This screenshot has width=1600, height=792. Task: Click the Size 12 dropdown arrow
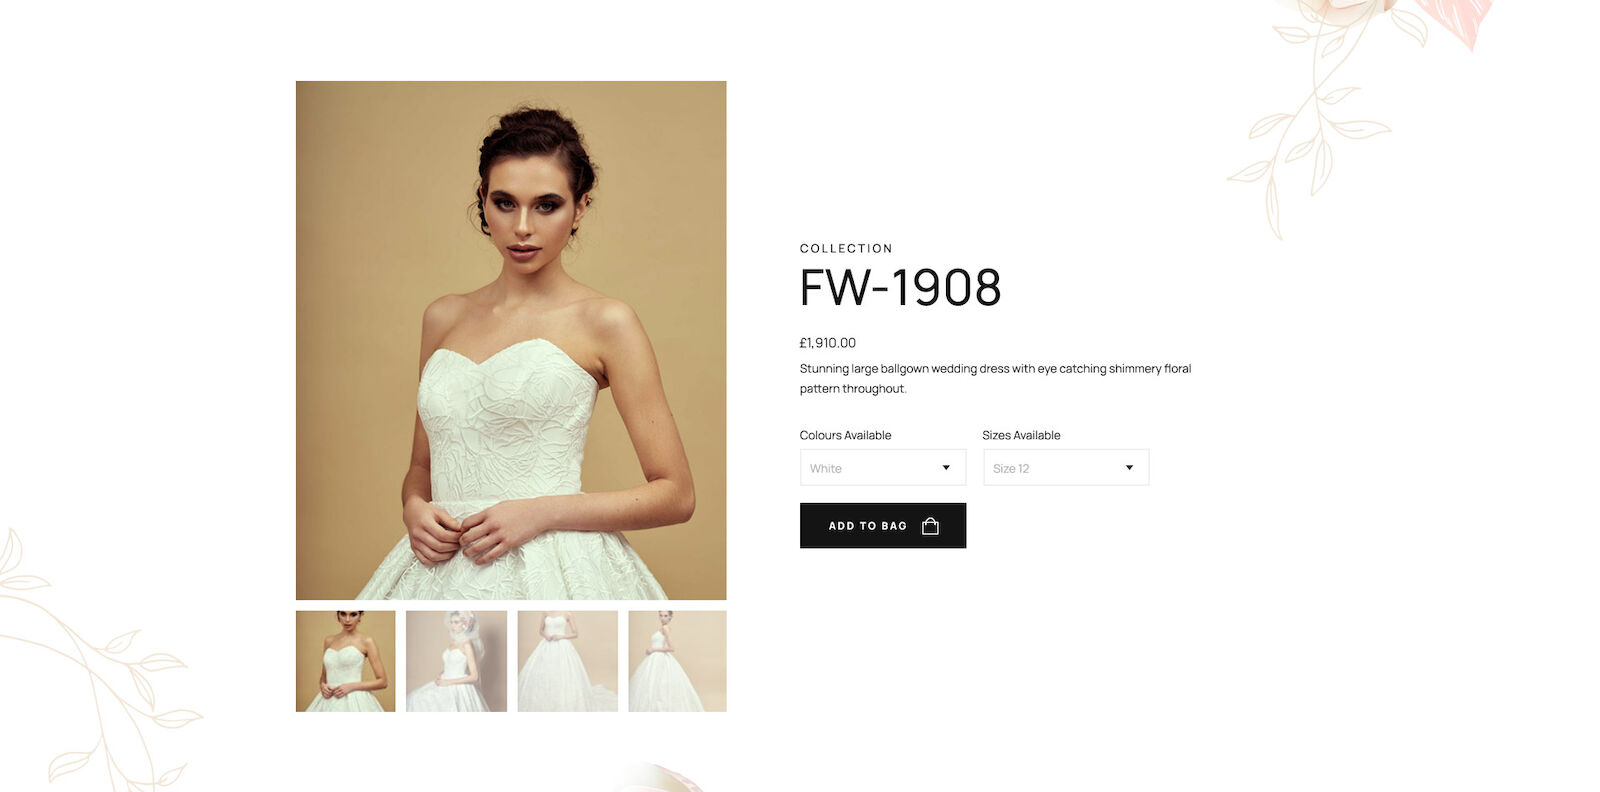(1129, 468)
